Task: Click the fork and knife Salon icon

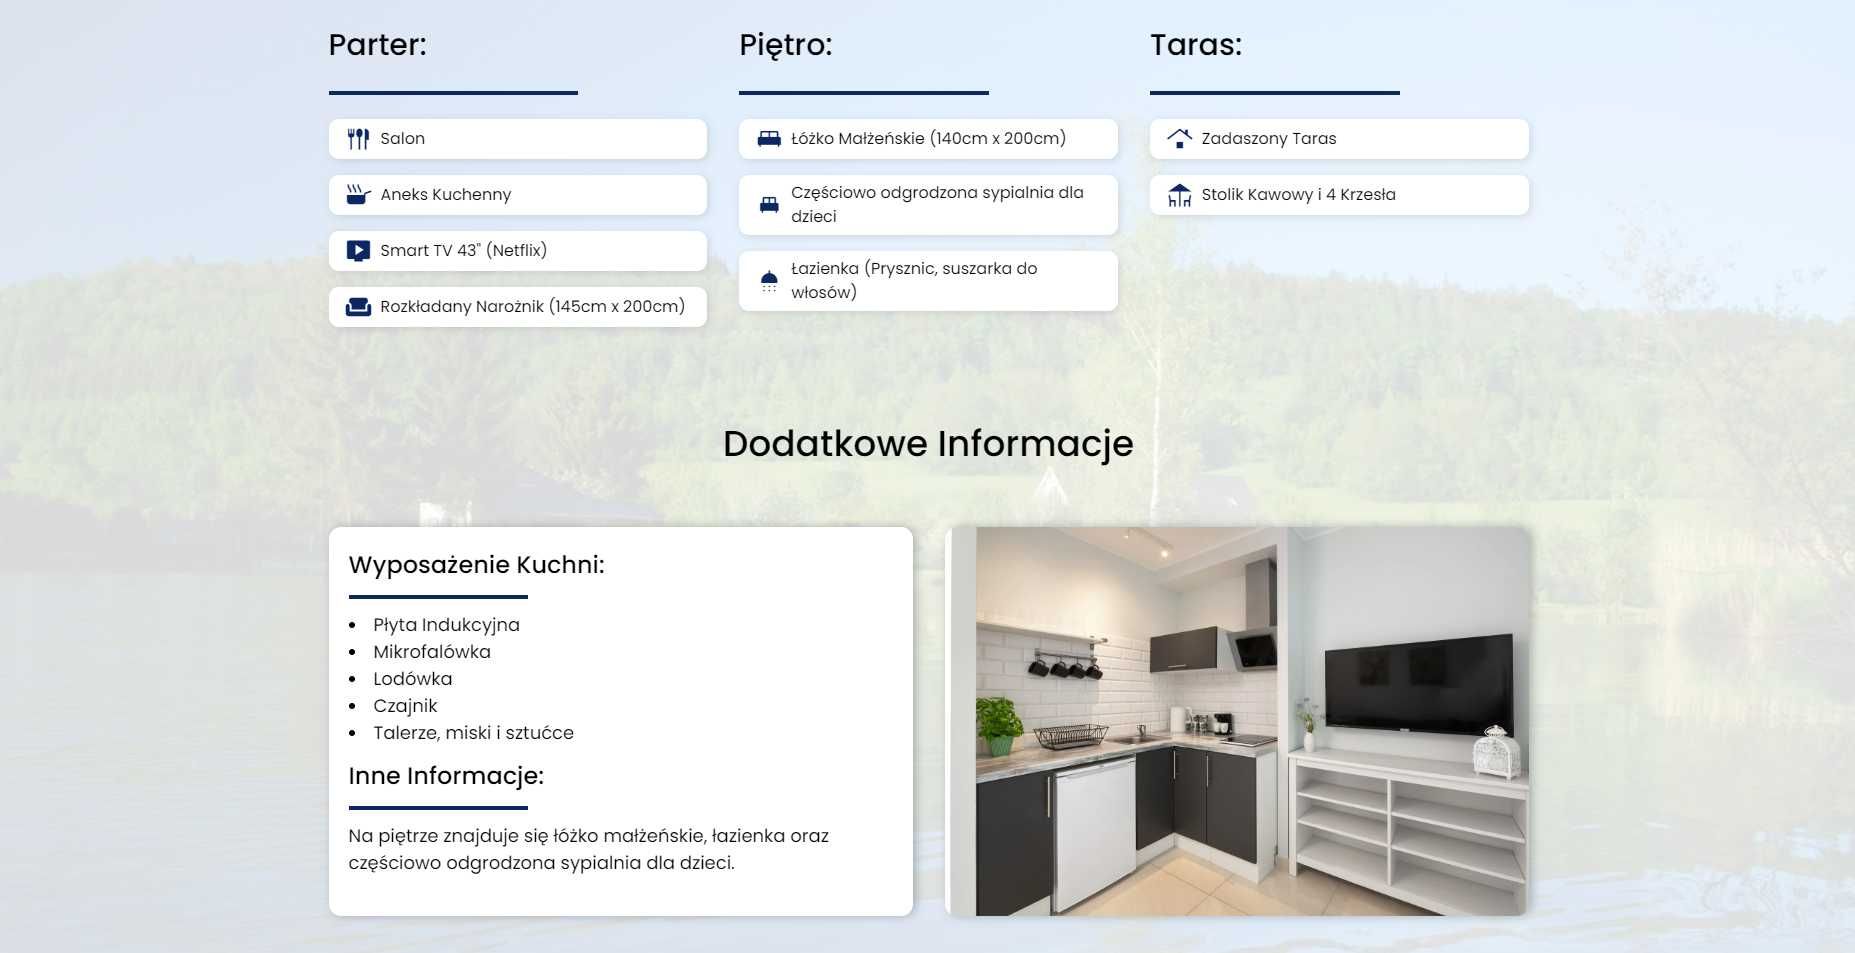Action: coord(358,139)
